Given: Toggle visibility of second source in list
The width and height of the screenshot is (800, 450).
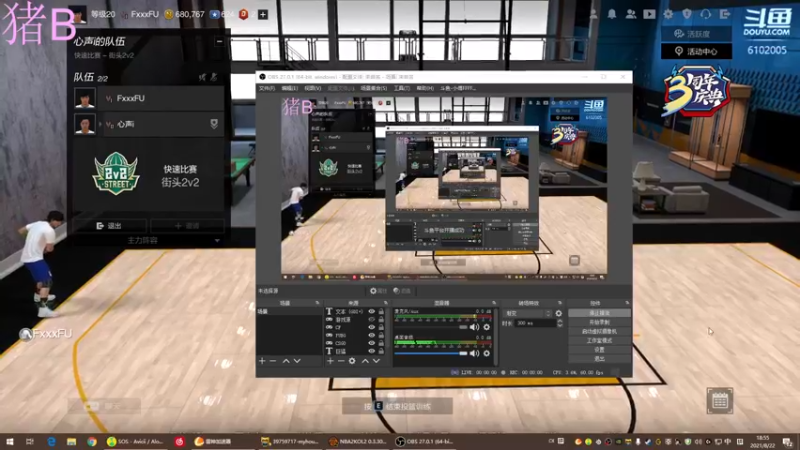Looking at the screenshot, I should tap(371, 319).
